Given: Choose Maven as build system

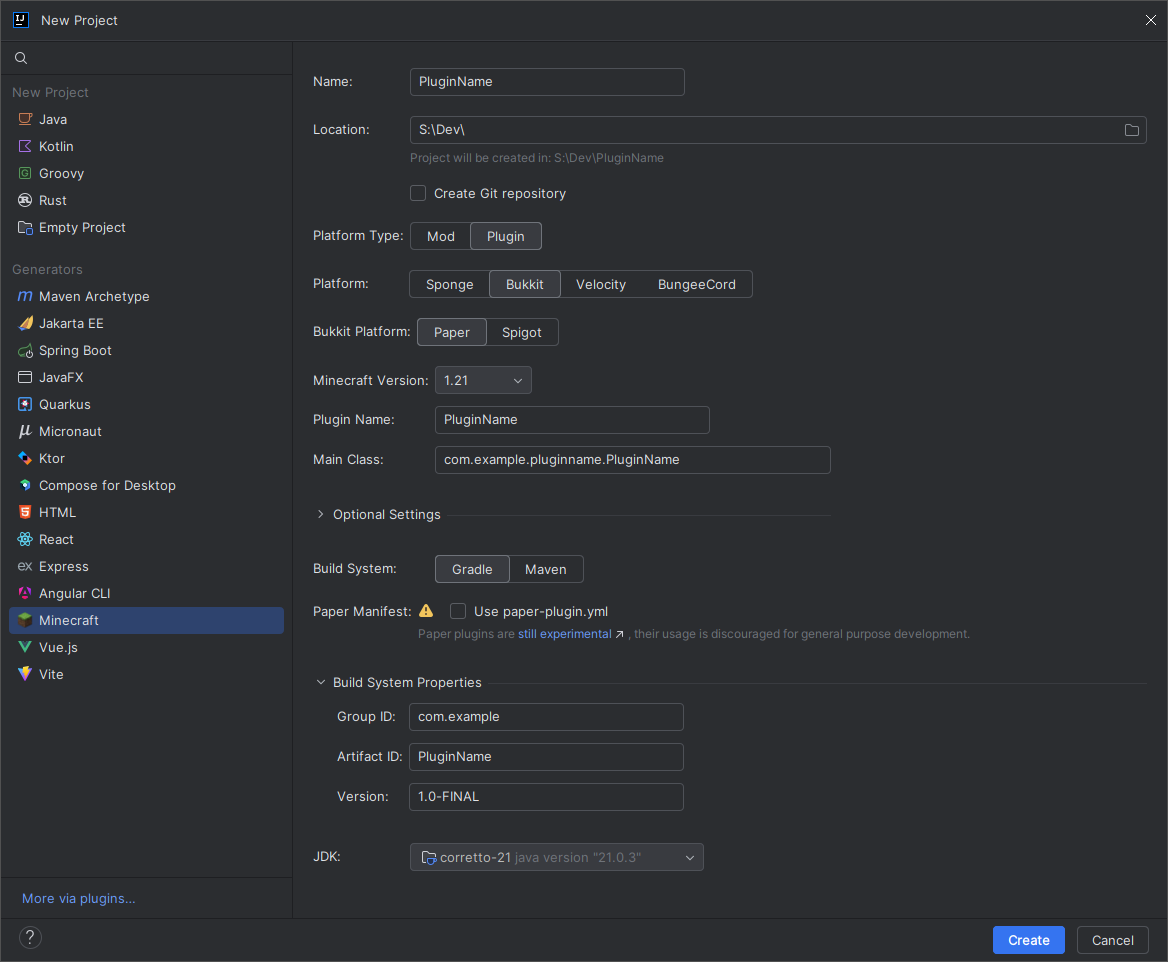Looking at the screenshot, I should click(545, 569).
